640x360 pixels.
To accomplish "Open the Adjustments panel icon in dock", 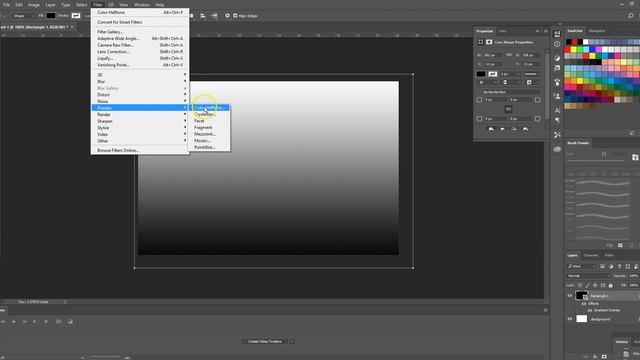I will (x=557, y=58).
